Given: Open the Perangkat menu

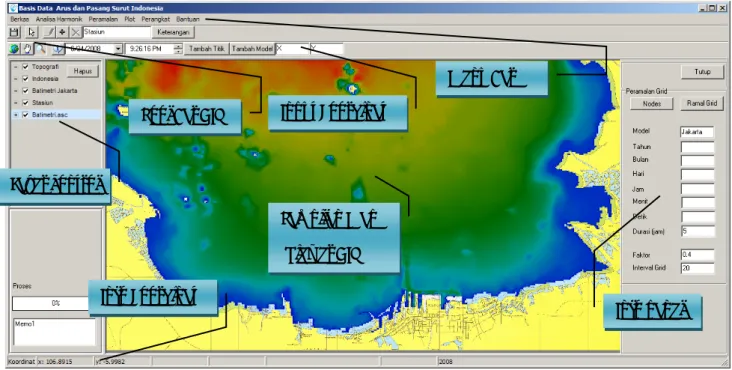Looking at the screenshot, I should [x=156, y=20].
